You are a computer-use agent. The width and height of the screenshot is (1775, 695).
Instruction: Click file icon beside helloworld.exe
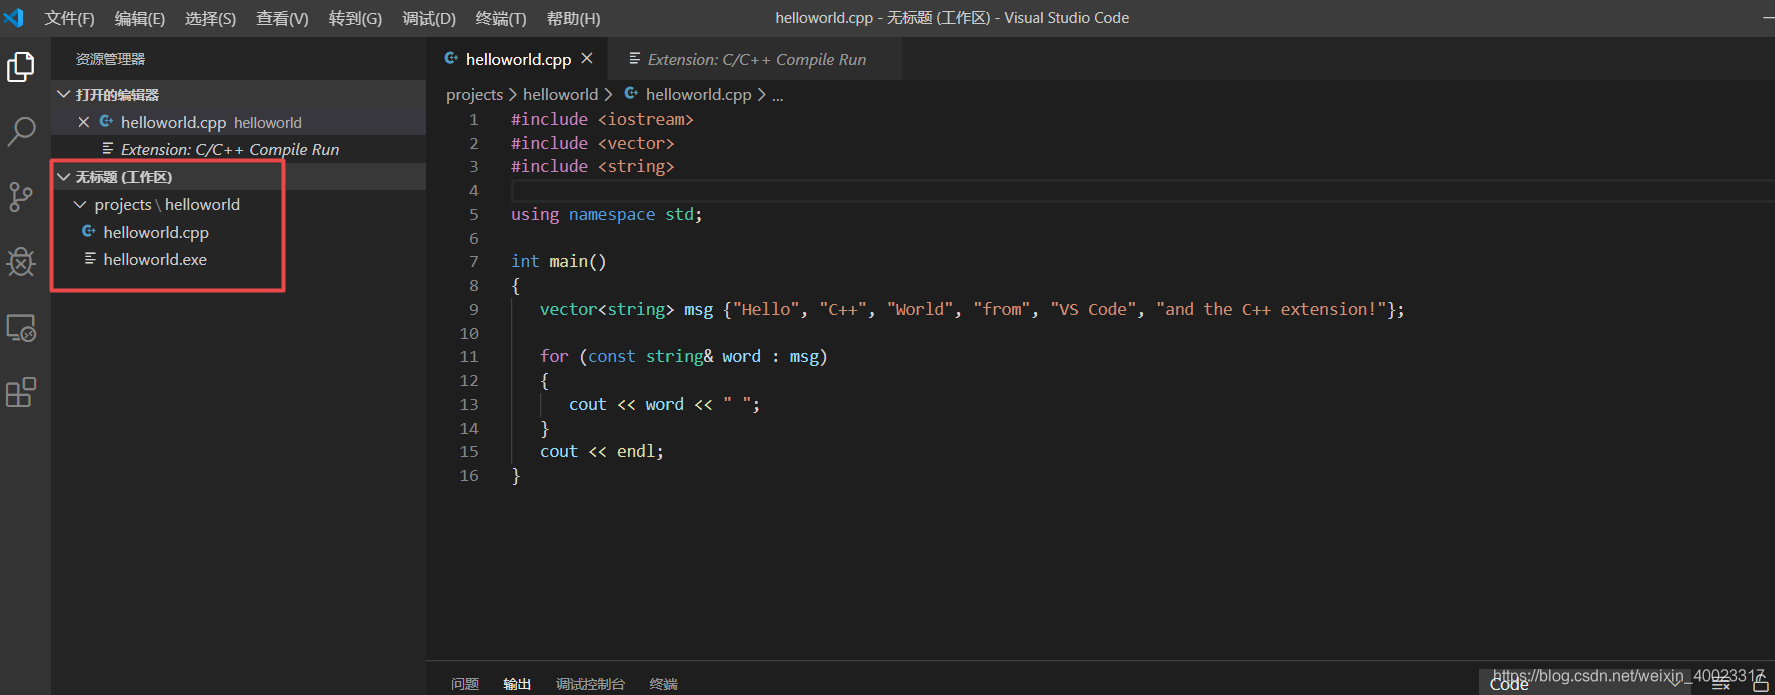(90, 259)
